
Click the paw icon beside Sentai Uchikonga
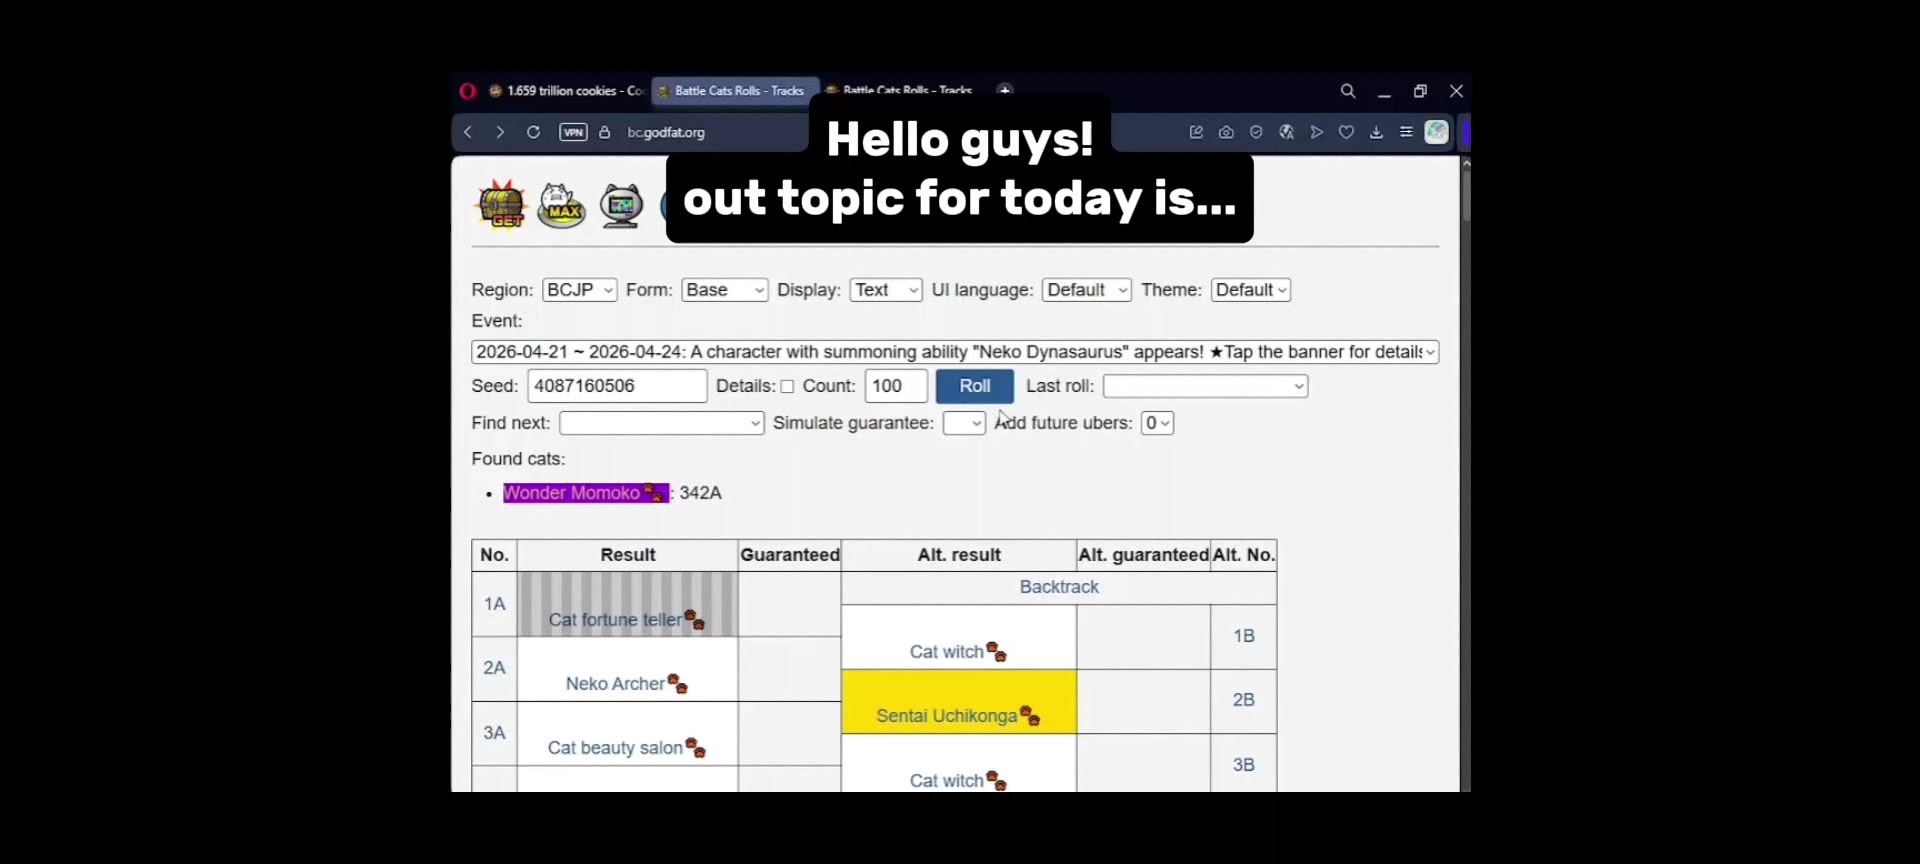pyautogui.click(x=1030, y=717)
